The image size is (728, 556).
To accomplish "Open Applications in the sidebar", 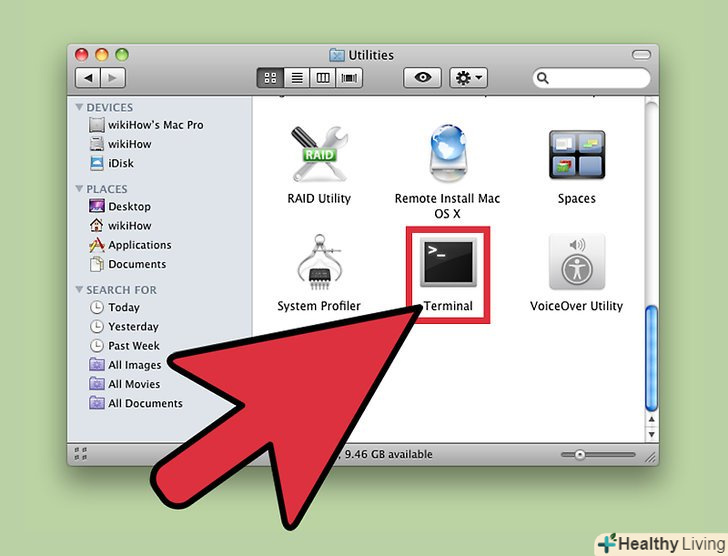I will pyautogui.click(x=130, y=245).
